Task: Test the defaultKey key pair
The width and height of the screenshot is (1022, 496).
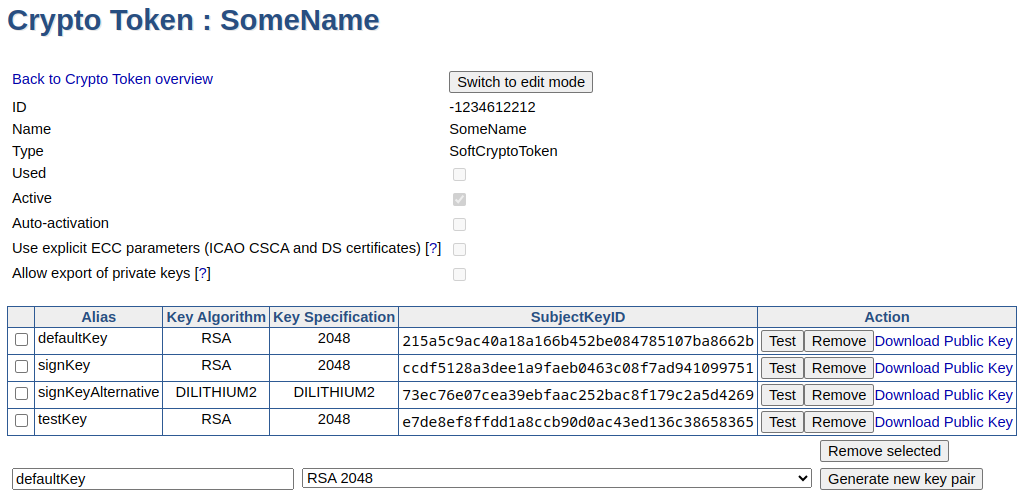Action: [782, 341]
